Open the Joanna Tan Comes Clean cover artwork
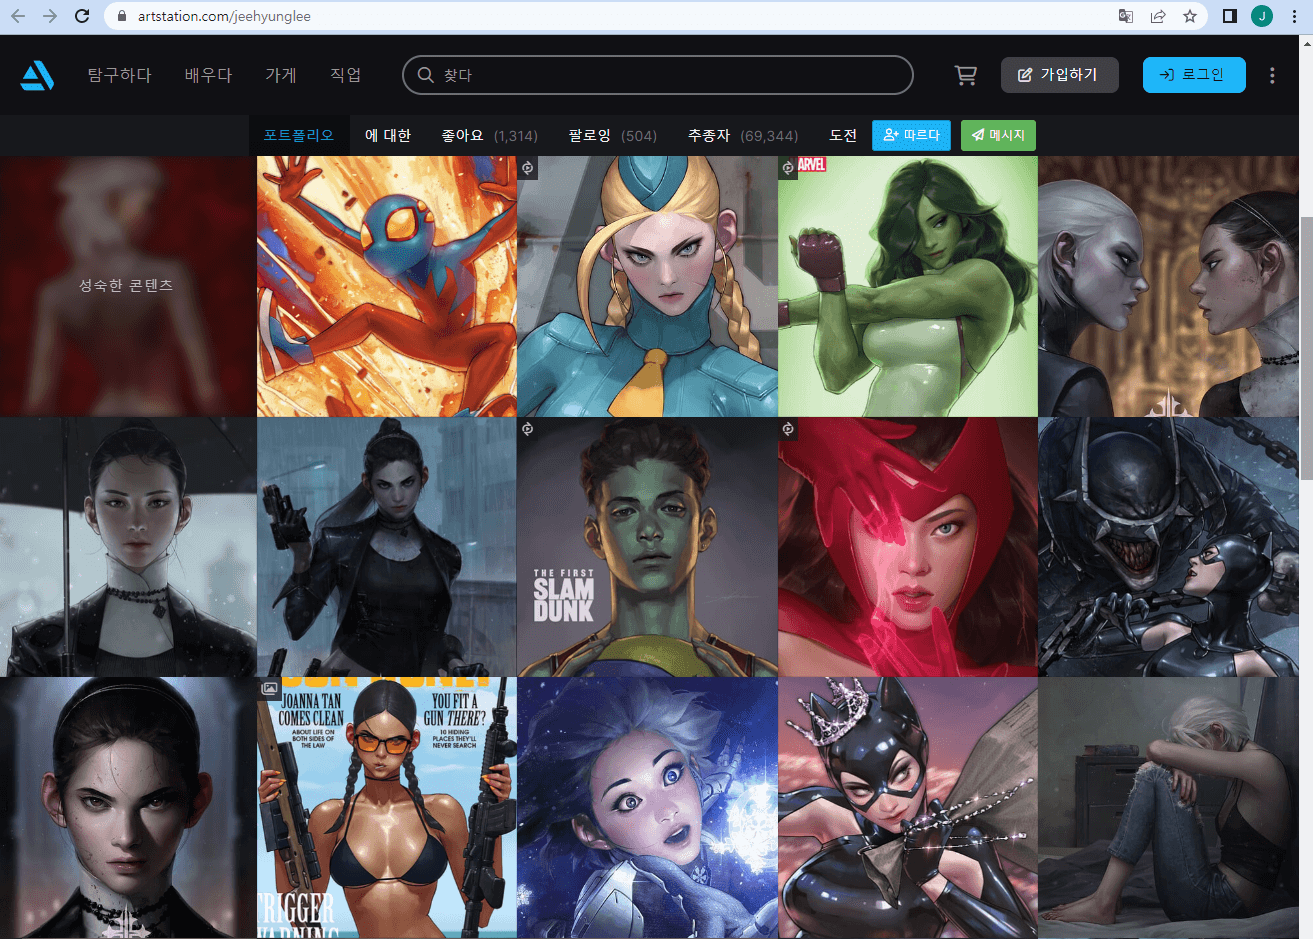 coord(387,808)
